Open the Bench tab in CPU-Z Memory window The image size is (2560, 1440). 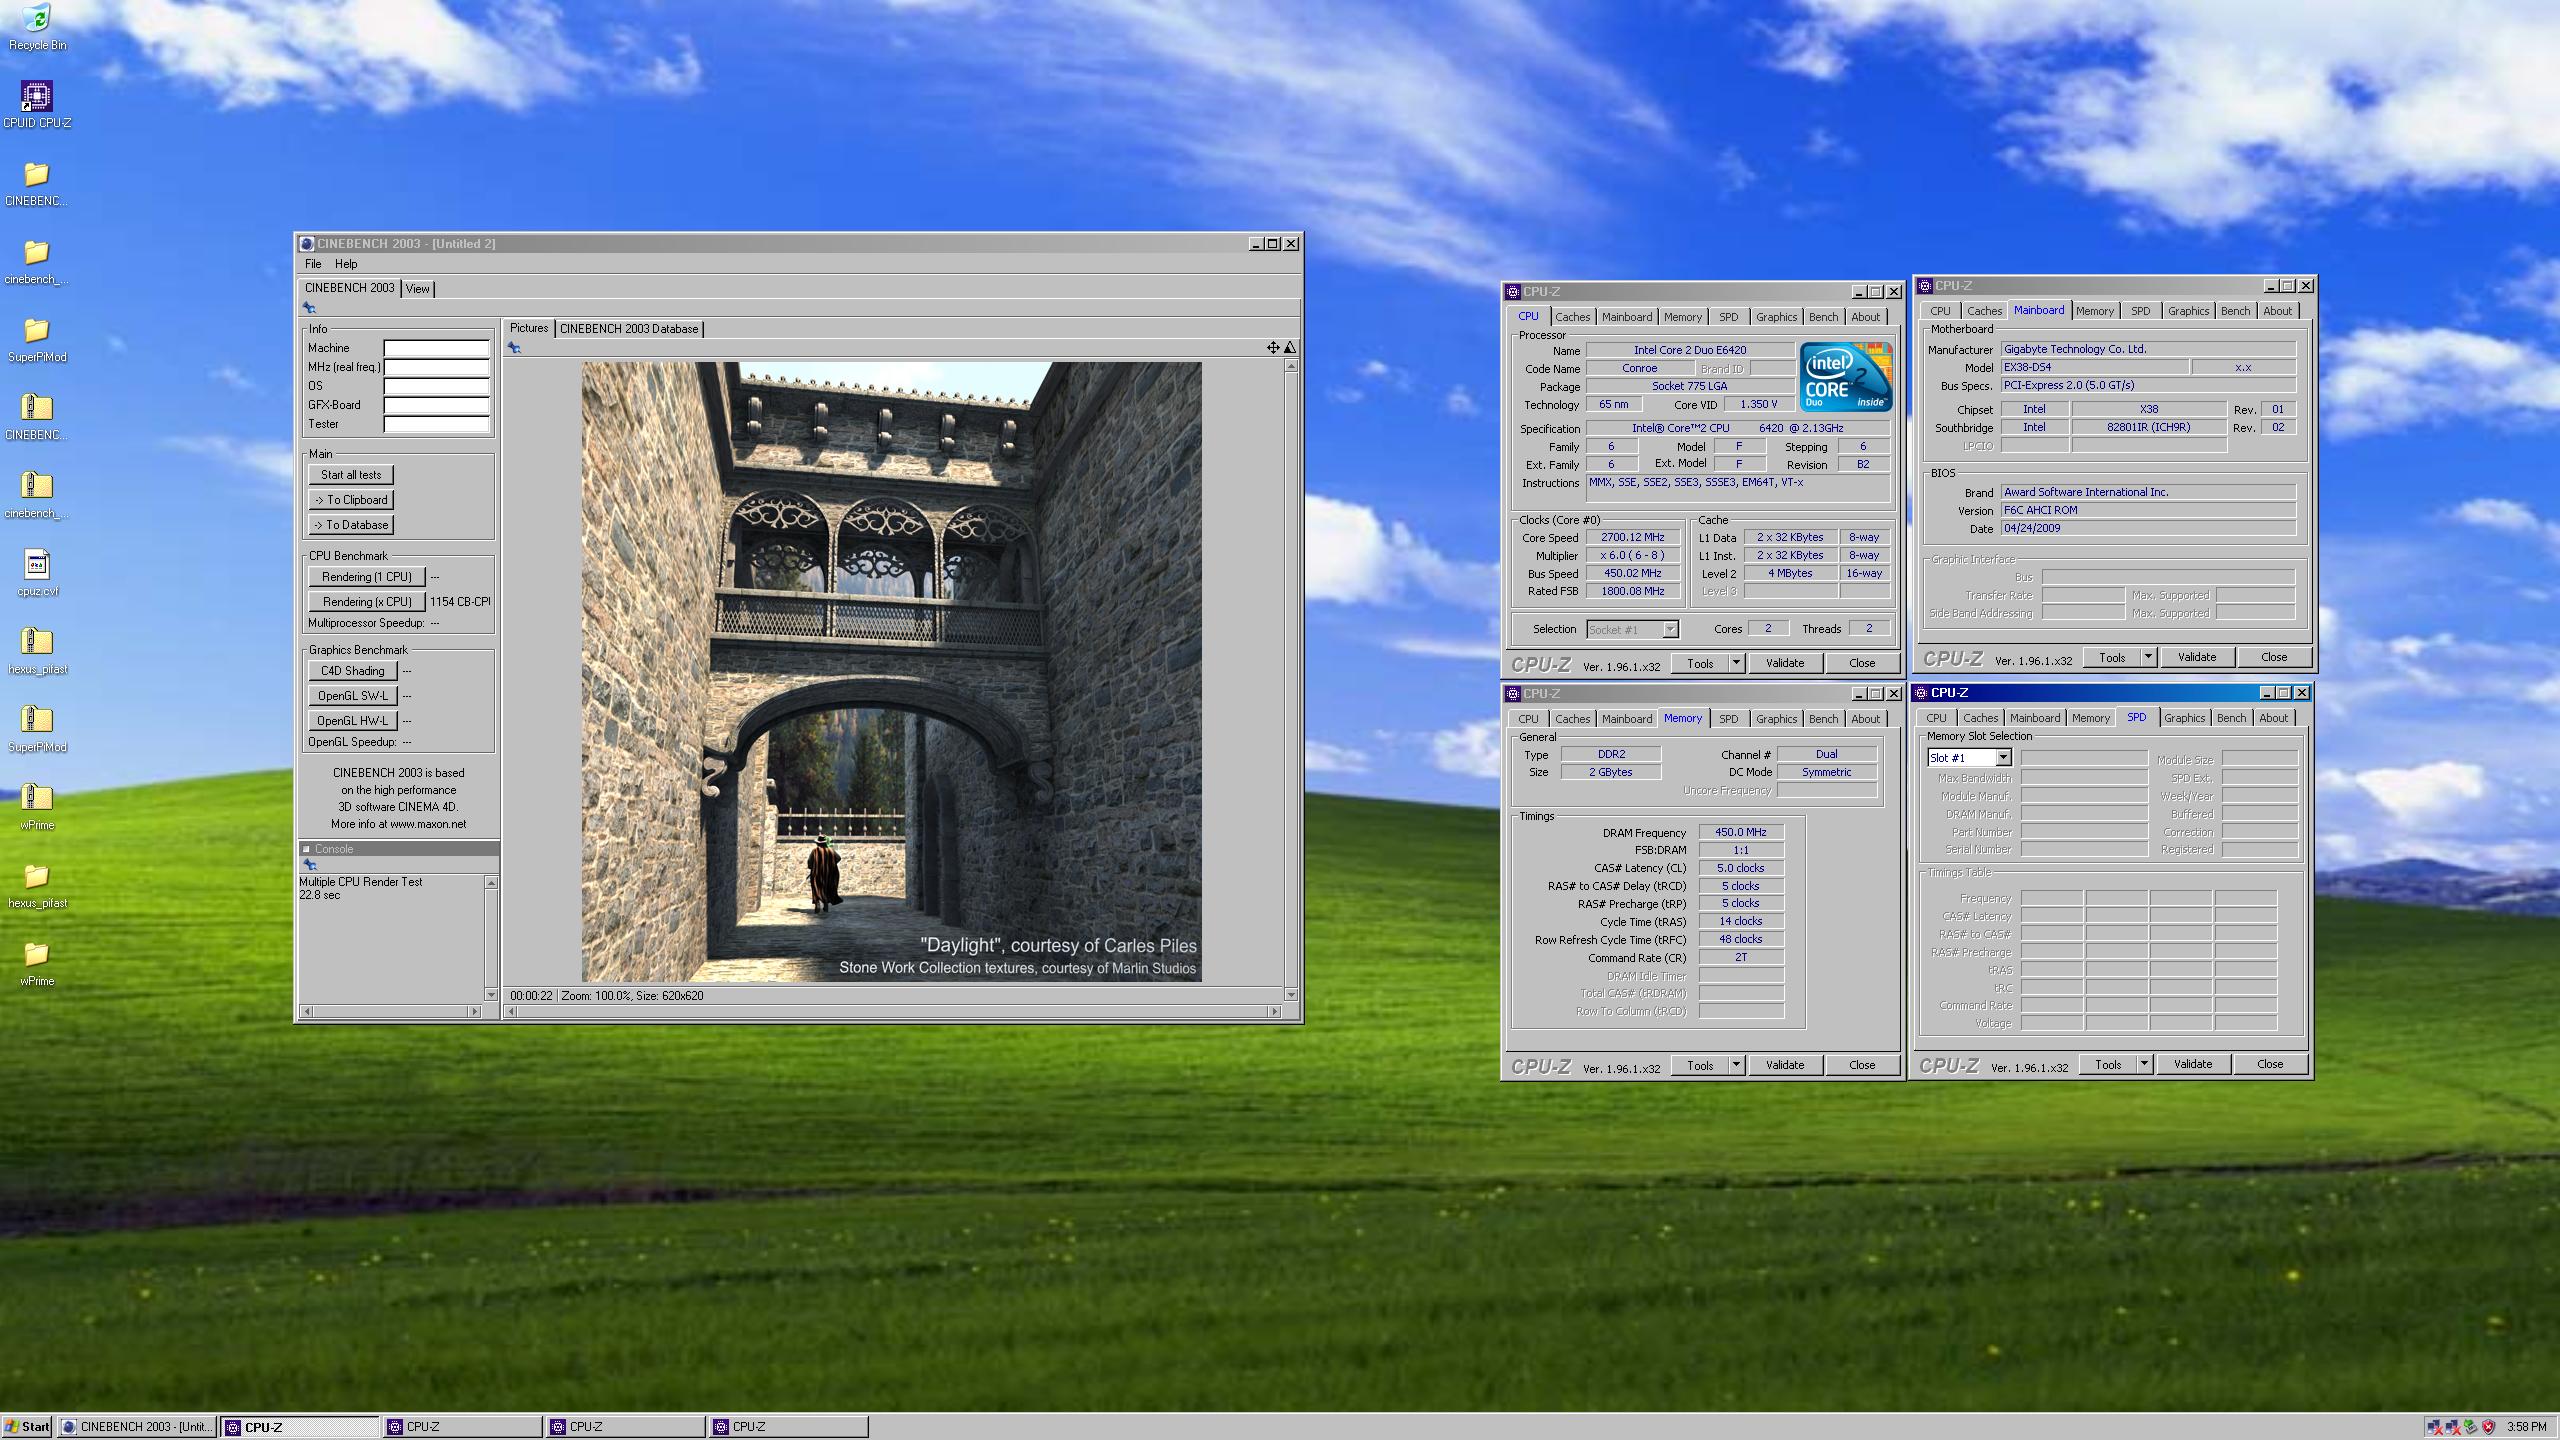tap(1823, 719)
